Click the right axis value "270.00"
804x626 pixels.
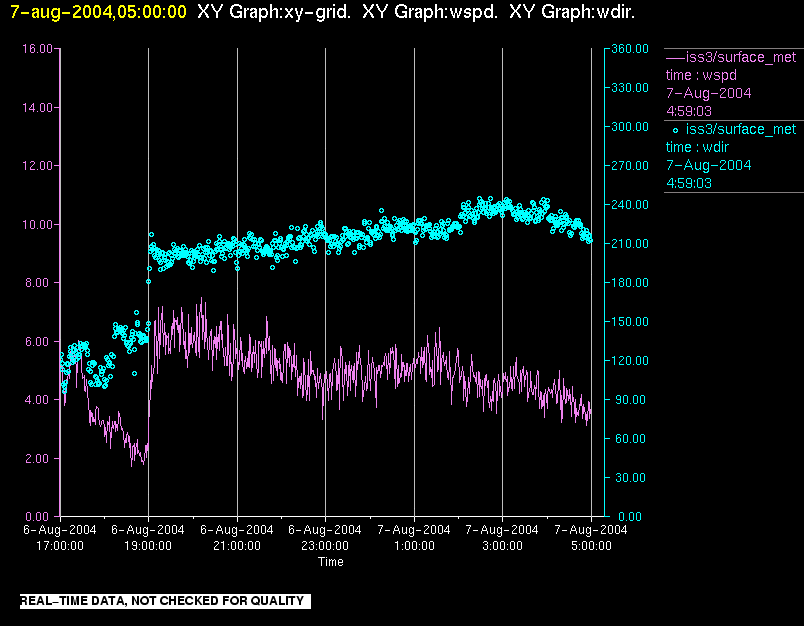[630, 166]
